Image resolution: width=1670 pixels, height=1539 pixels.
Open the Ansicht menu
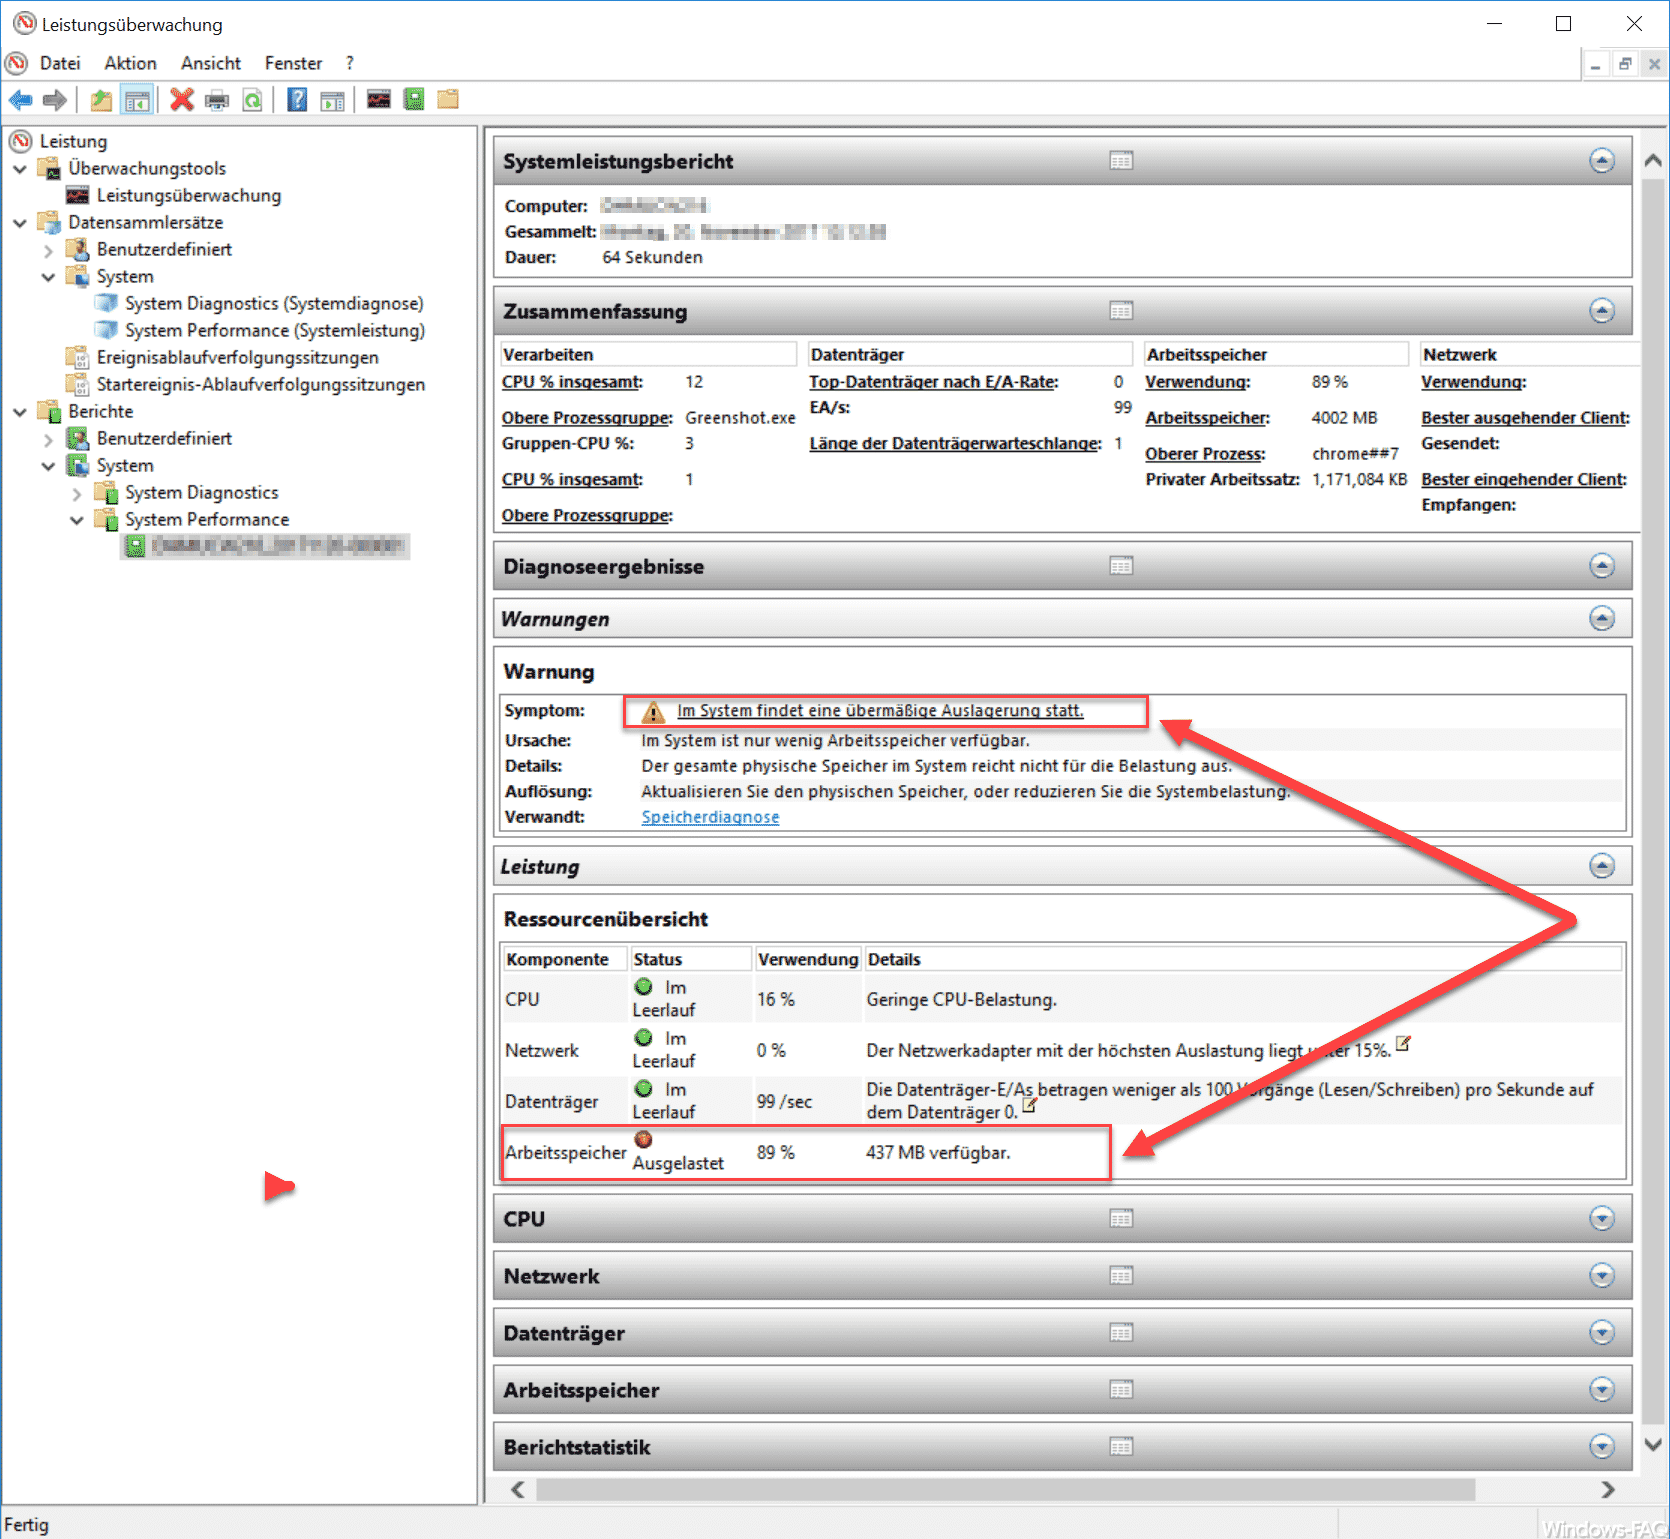[x=211, y=63]
